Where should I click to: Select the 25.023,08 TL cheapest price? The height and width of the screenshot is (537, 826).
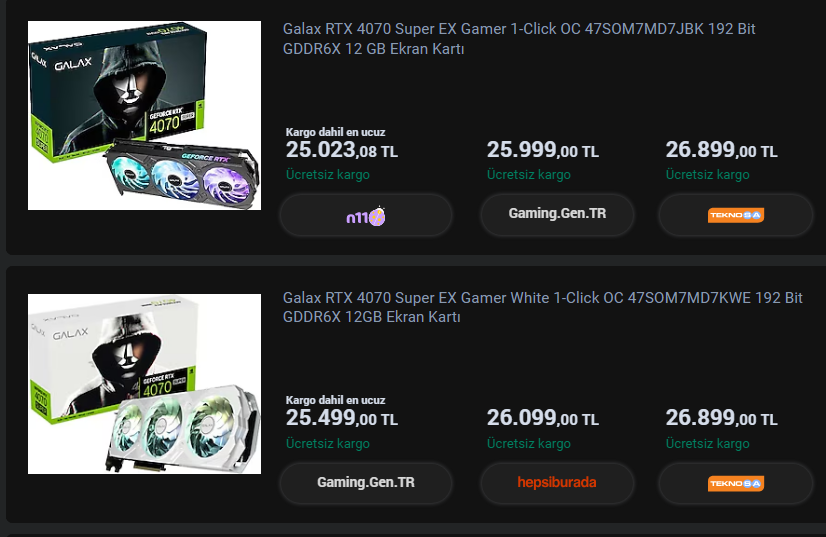(x=342, y=151)
